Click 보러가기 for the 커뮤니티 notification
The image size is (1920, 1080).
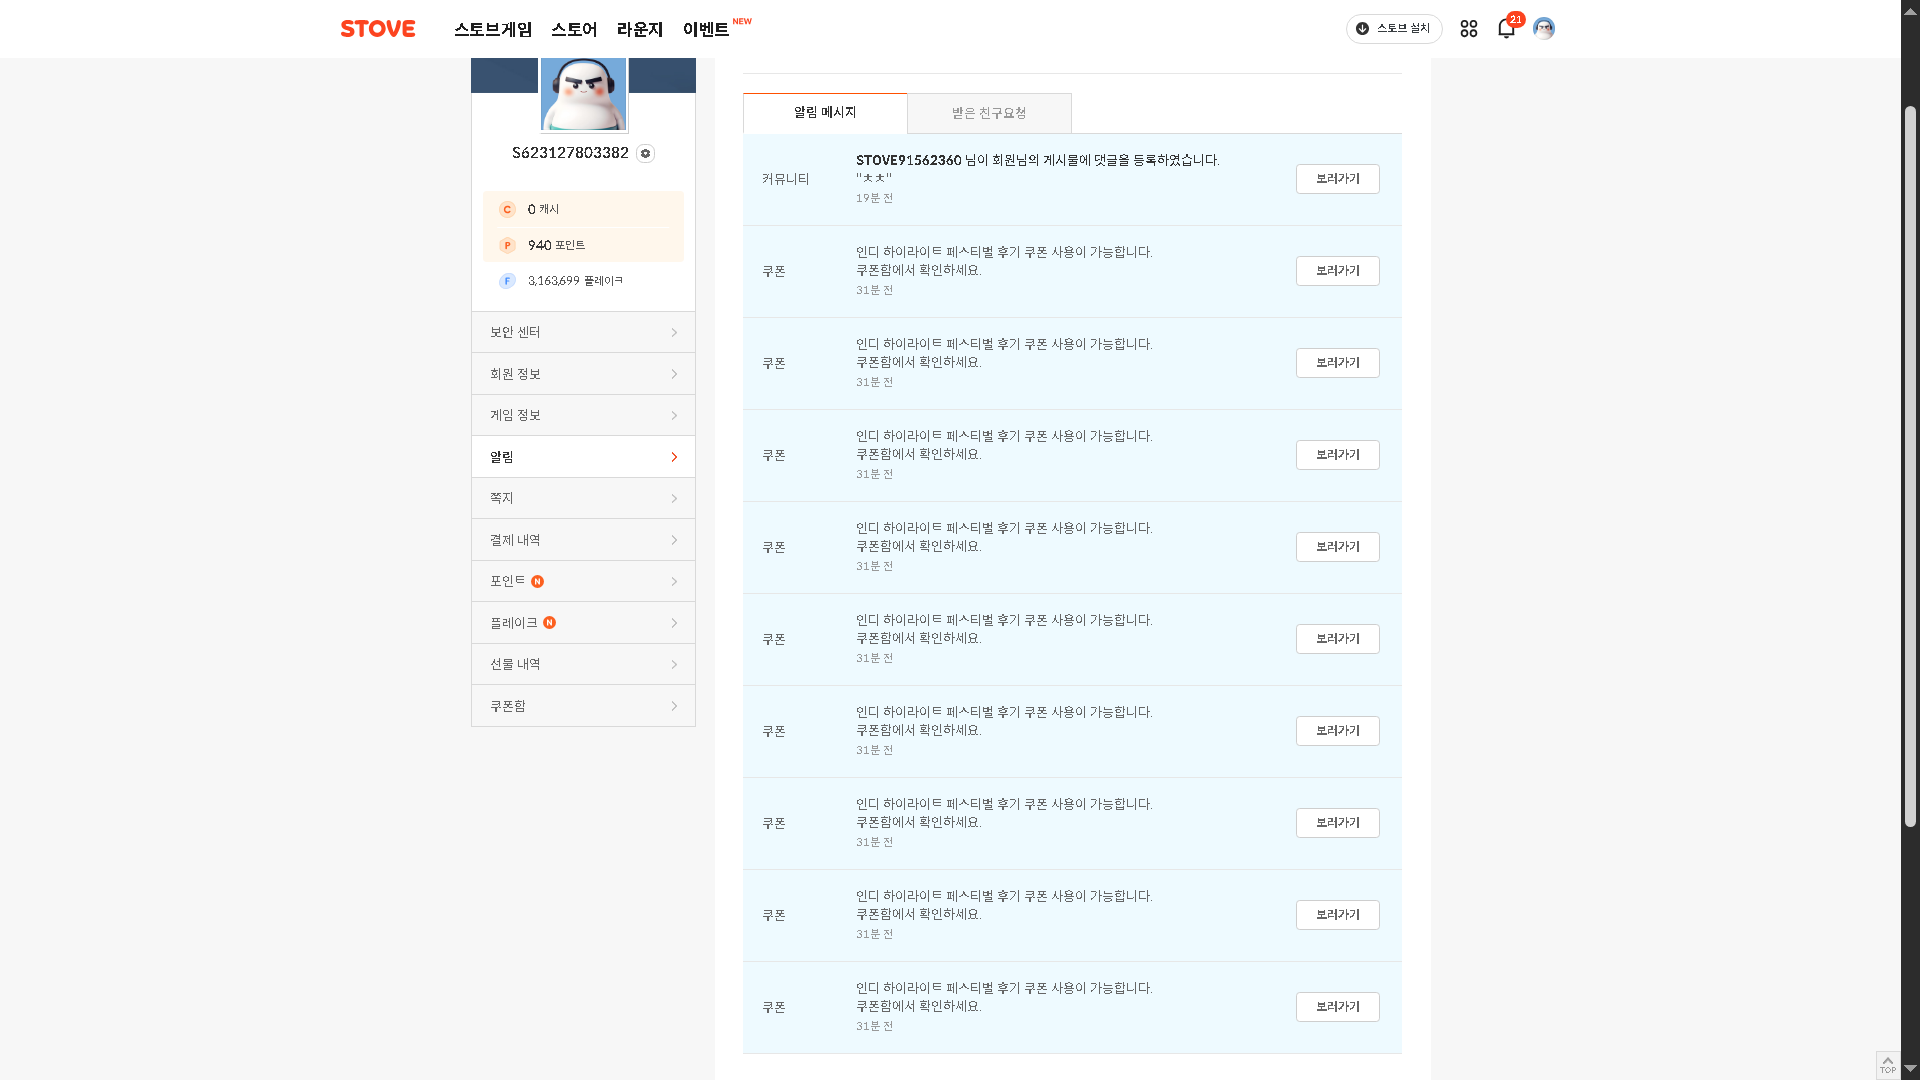click(1337, 179)
